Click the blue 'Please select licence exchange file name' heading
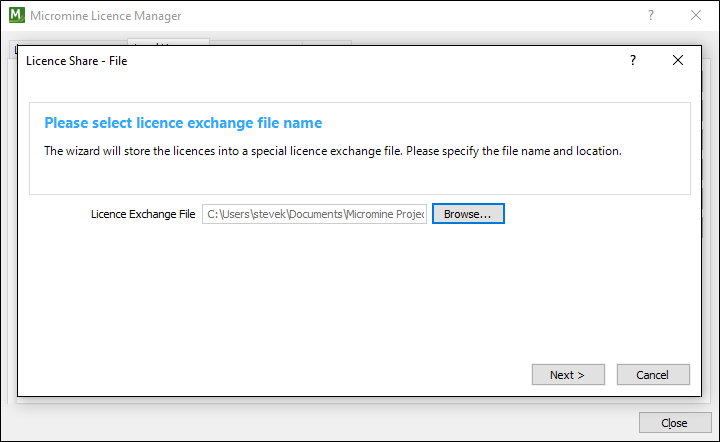The image size is (720, 442). coord(183,123)
